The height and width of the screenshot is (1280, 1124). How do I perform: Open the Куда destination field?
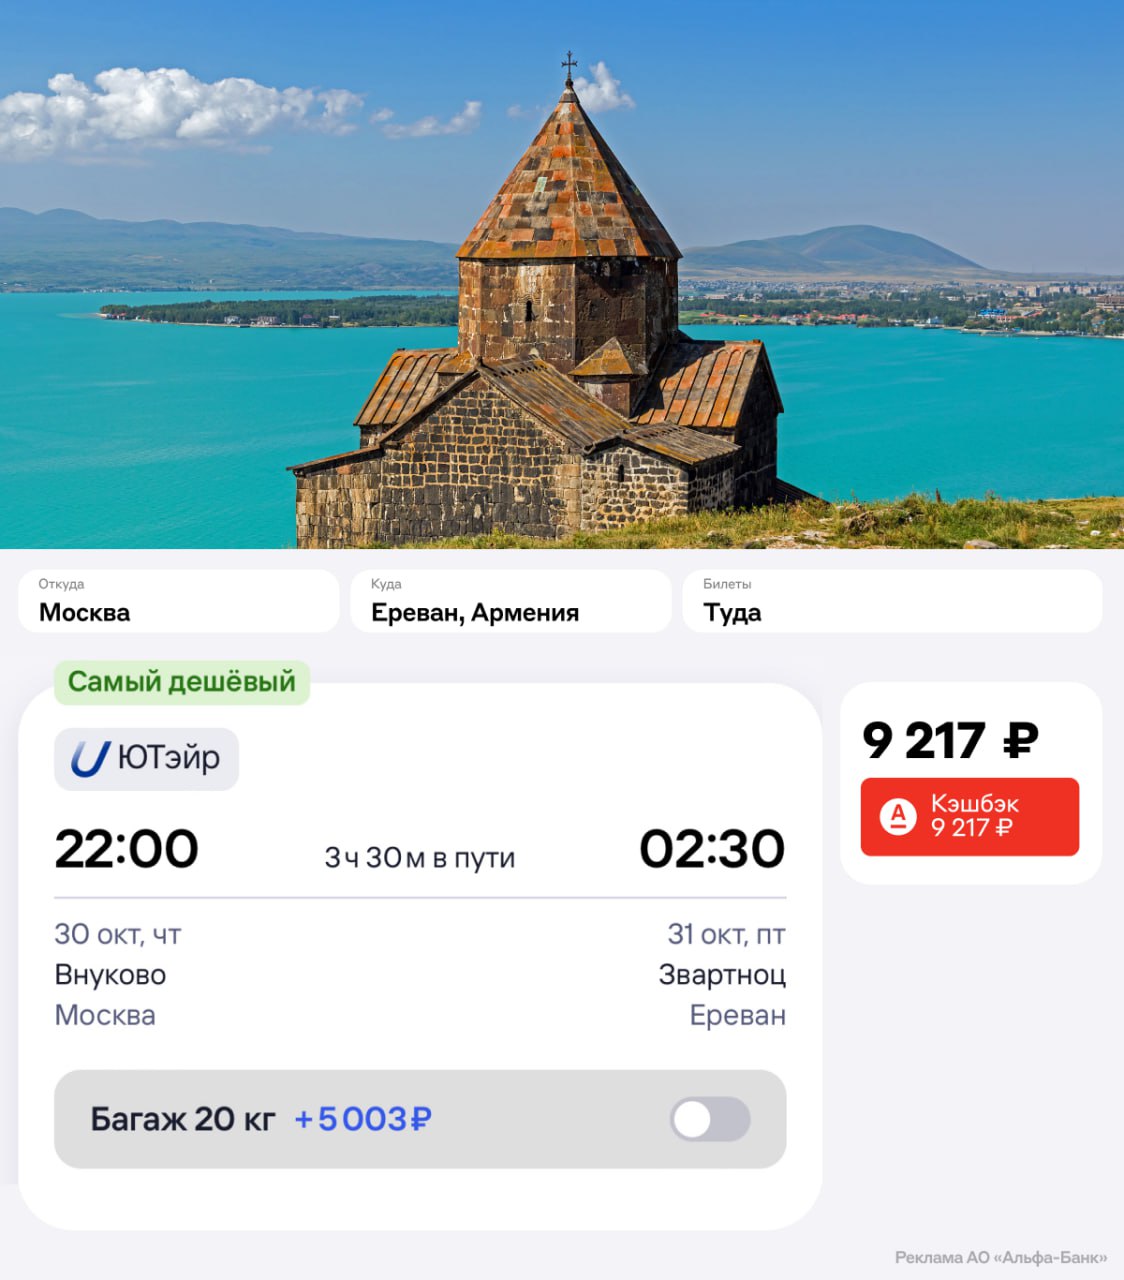510,601
